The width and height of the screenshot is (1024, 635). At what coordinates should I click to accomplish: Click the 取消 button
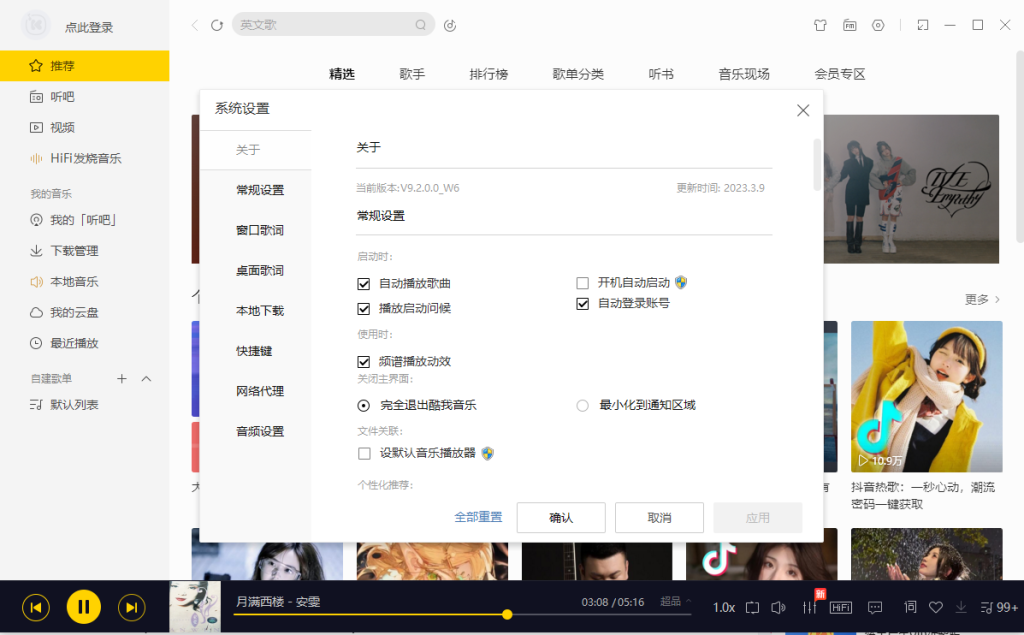(659, 517)
